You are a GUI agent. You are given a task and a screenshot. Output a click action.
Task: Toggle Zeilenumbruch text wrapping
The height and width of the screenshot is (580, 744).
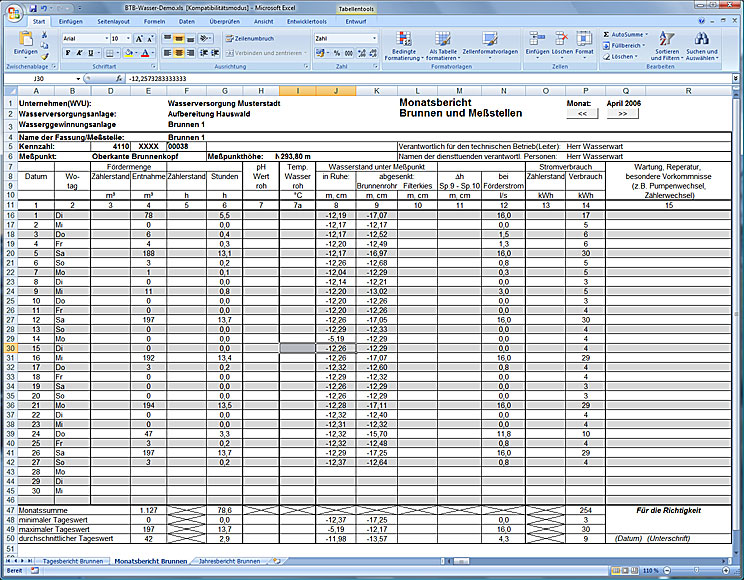(x=250, y=38)
